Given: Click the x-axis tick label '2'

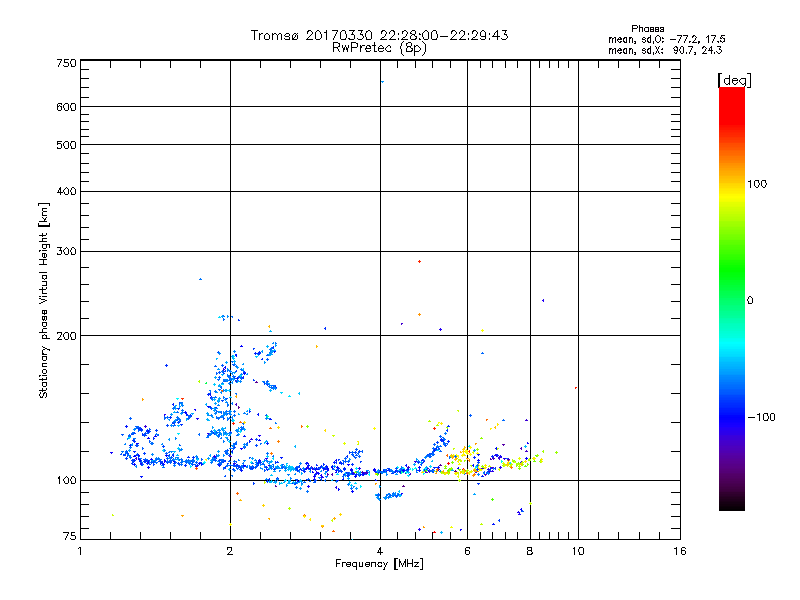Looking at the screenshot, I should point(230,551).
